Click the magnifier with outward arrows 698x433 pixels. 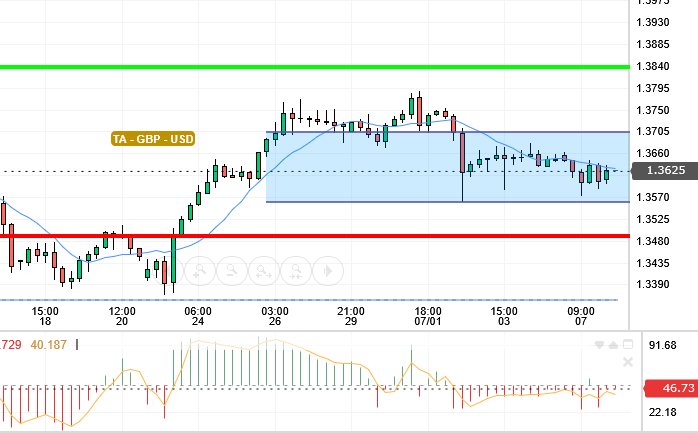tap(264, 271)
